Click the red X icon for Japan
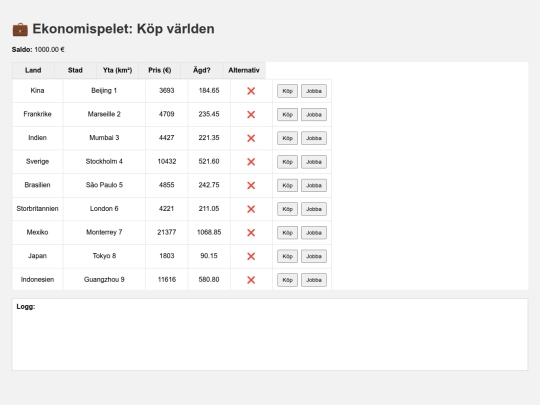 pyautogui.click(x=251, y=256)
